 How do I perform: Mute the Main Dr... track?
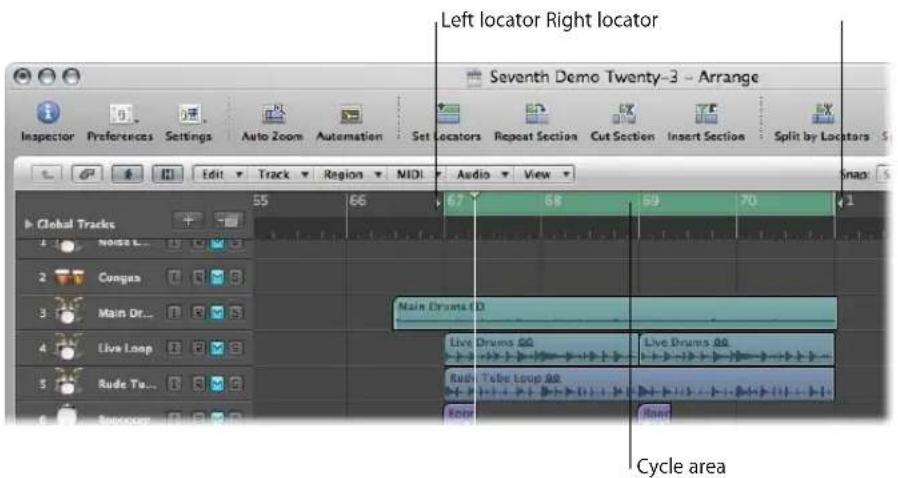click(x=217, y=313)
